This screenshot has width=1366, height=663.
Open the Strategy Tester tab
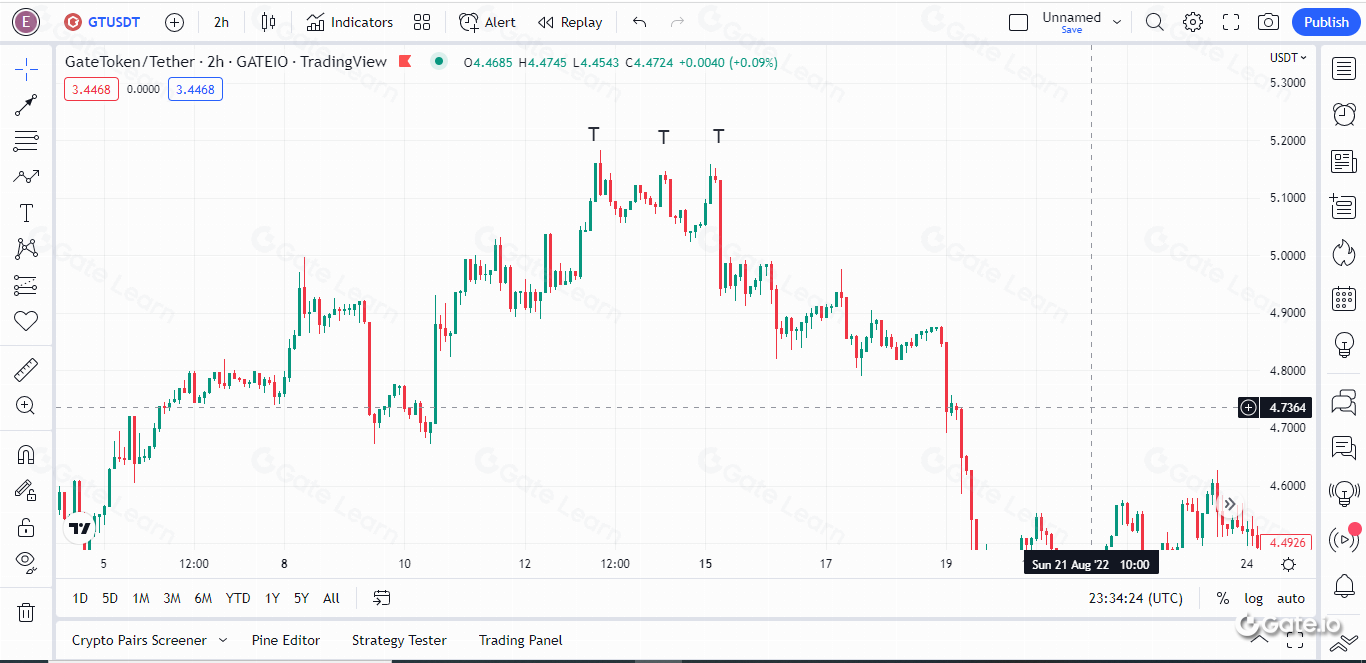pyautogui.click(x=399, y=639)
